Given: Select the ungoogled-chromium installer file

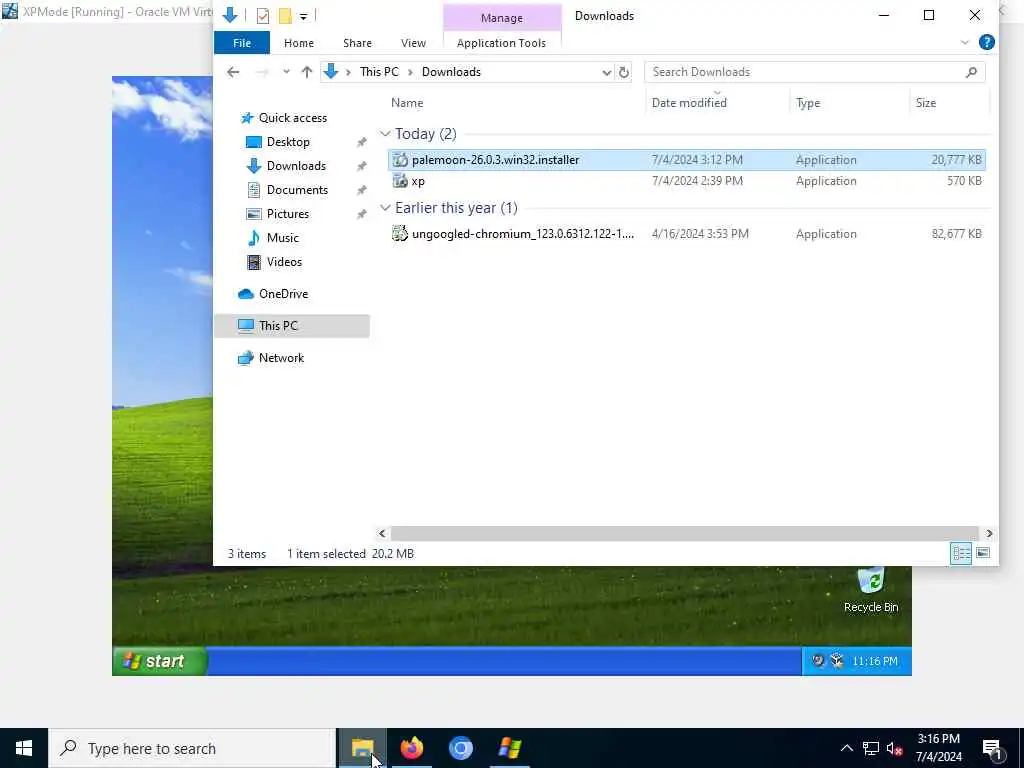Looking at the screenshot, I should pyautogui.click(x=686, y=234).
